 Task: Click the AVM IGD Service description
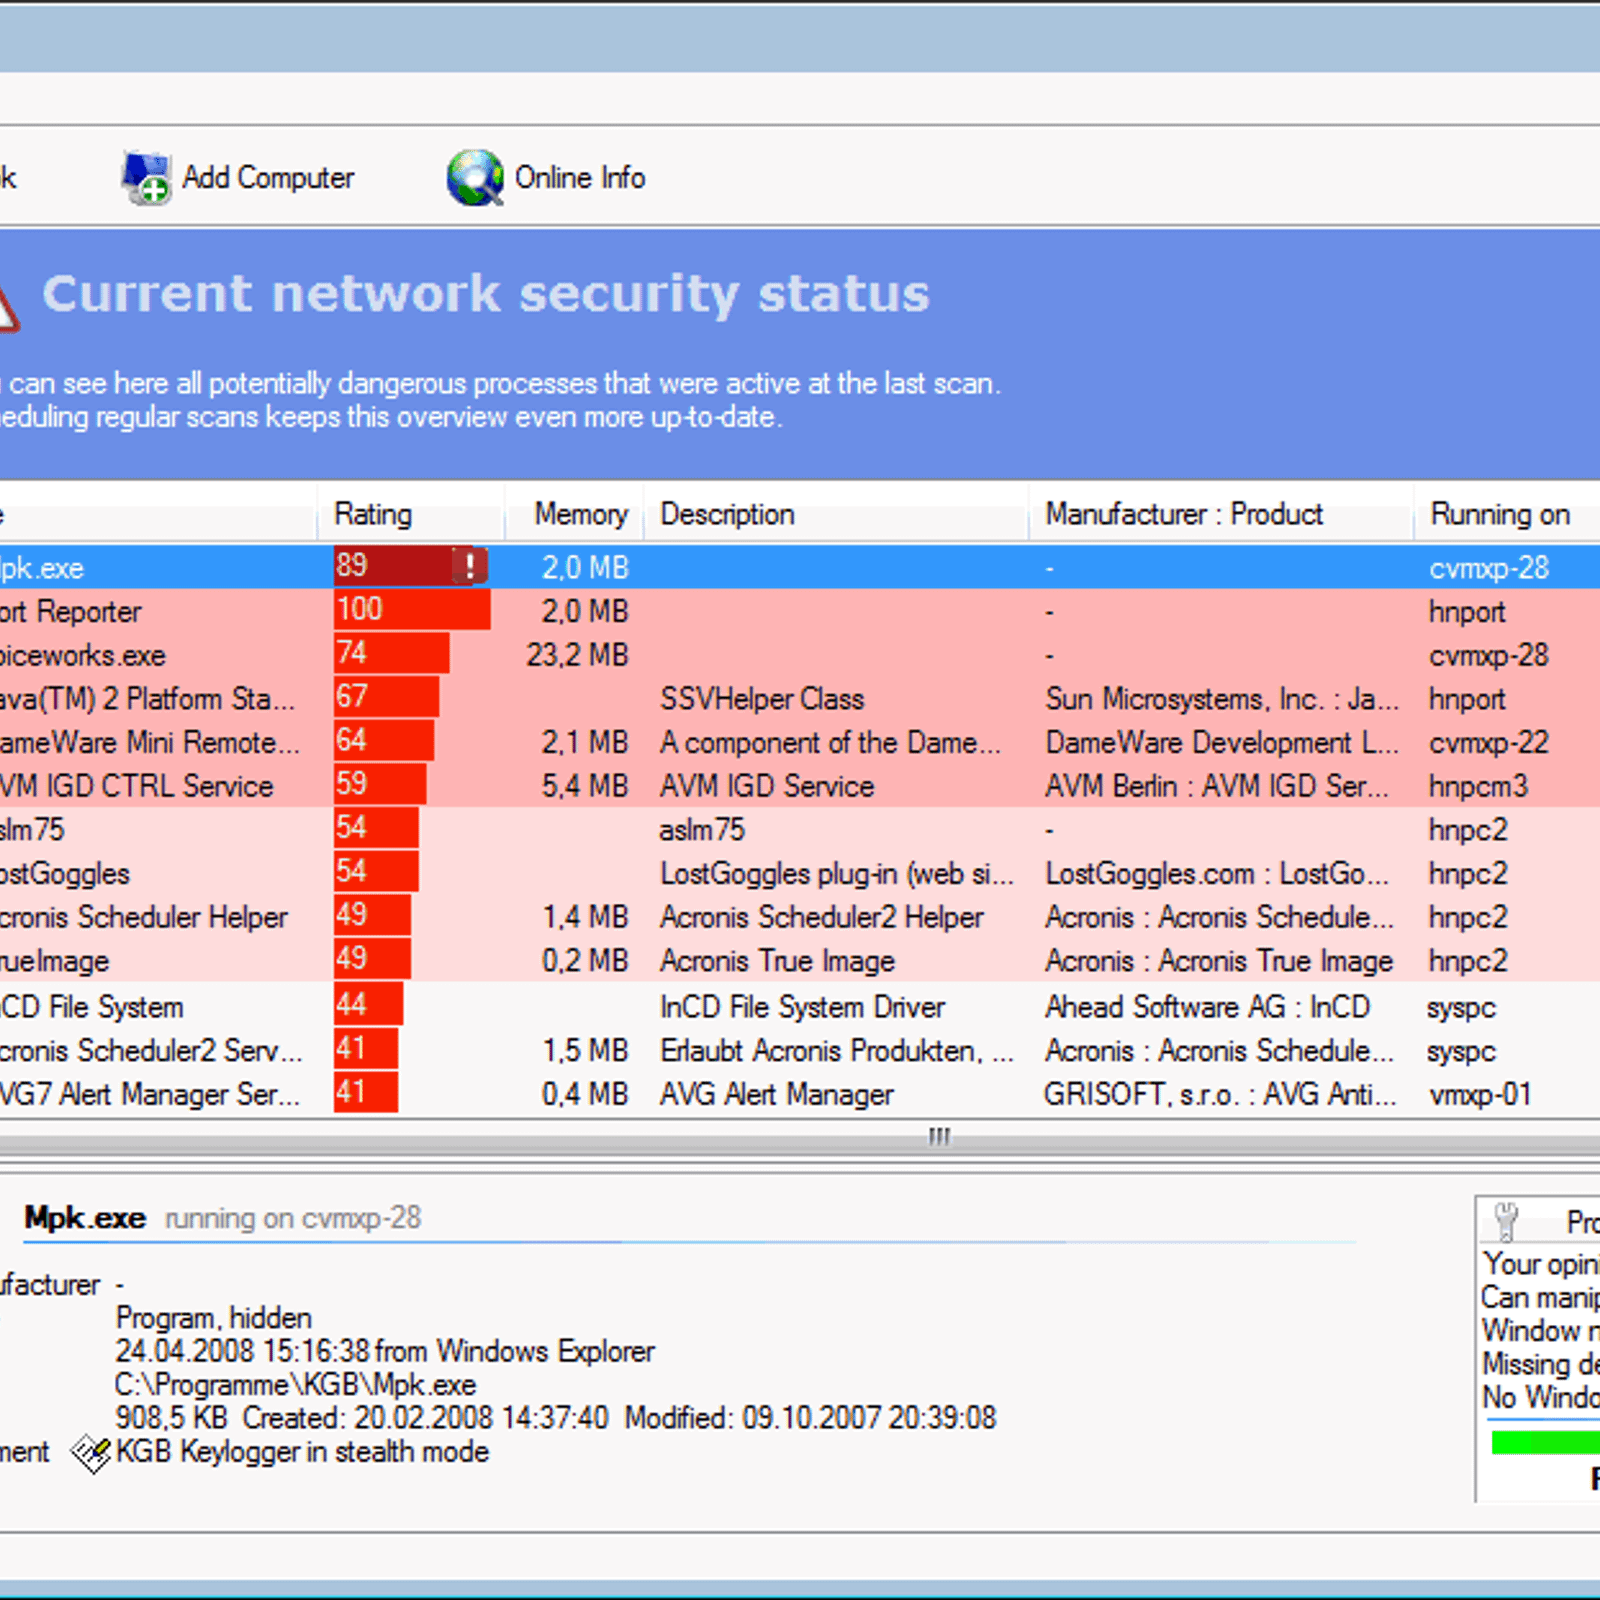click(x=767, y=786)
